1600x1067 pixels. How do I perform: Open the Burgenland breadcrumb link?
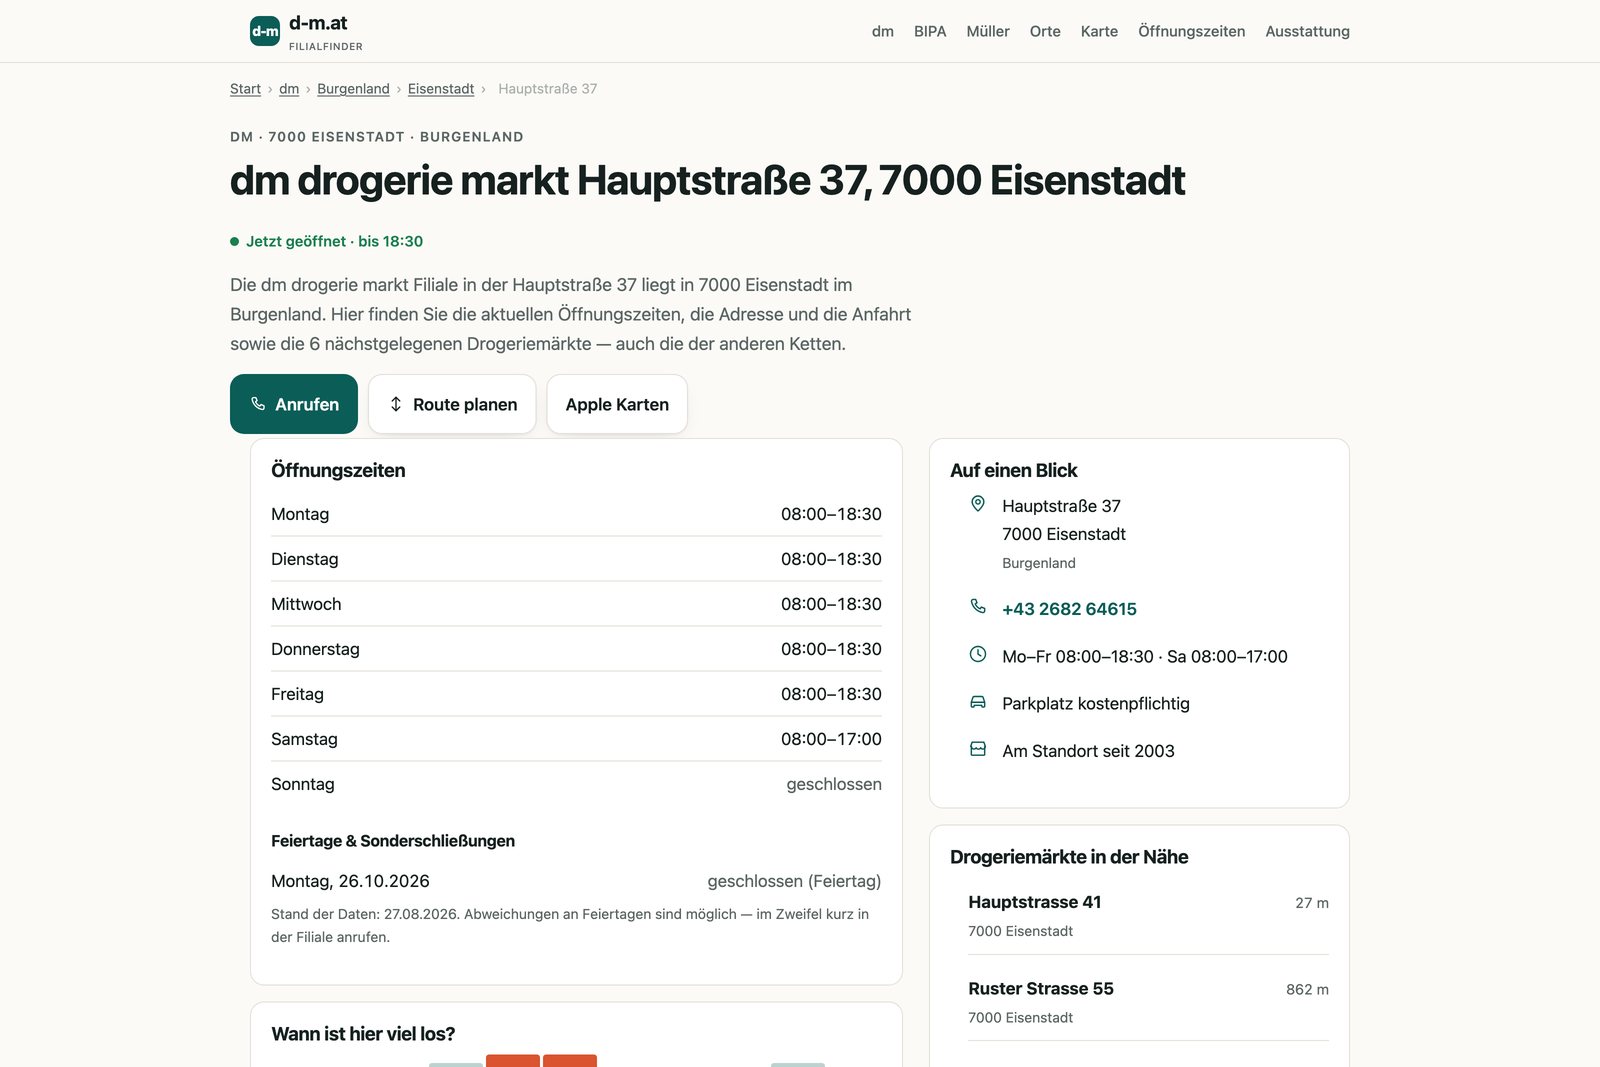[x=353, y=89]
